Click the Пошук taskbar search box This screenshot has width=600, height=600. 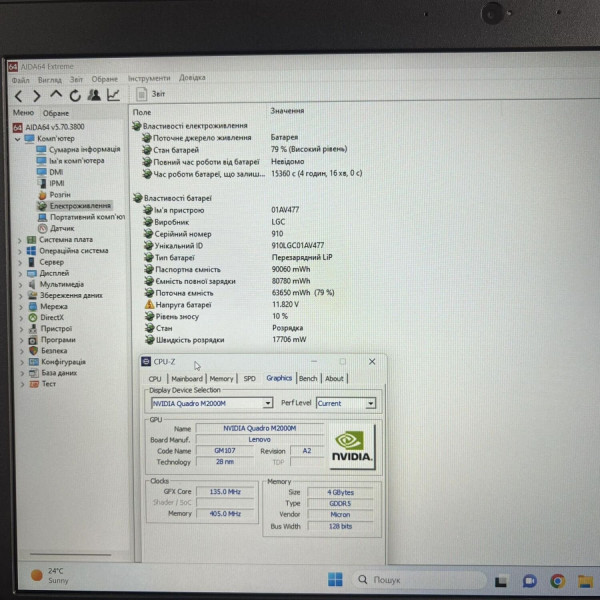tap(419, 580)
